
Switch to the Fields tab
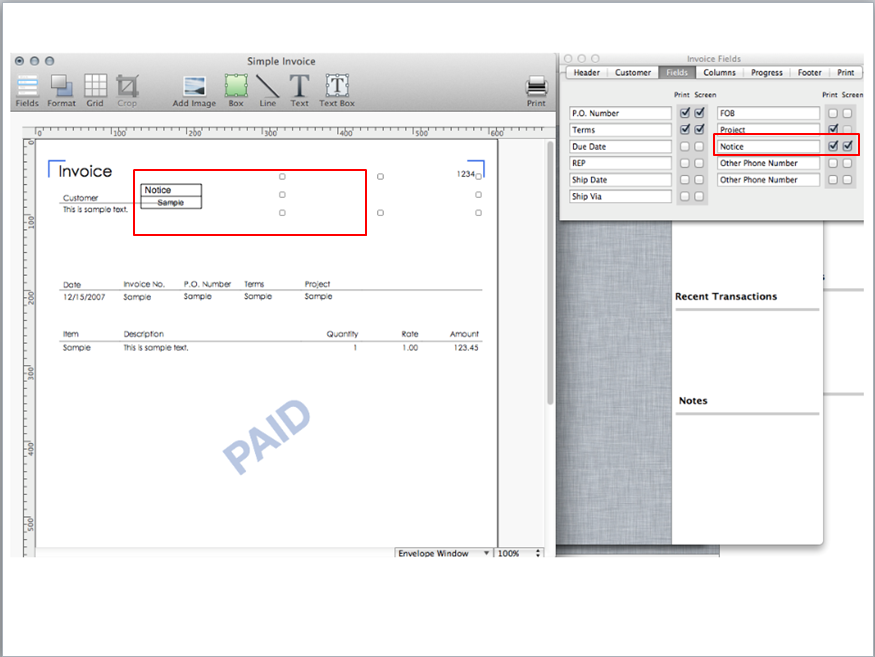pos(677,73)
